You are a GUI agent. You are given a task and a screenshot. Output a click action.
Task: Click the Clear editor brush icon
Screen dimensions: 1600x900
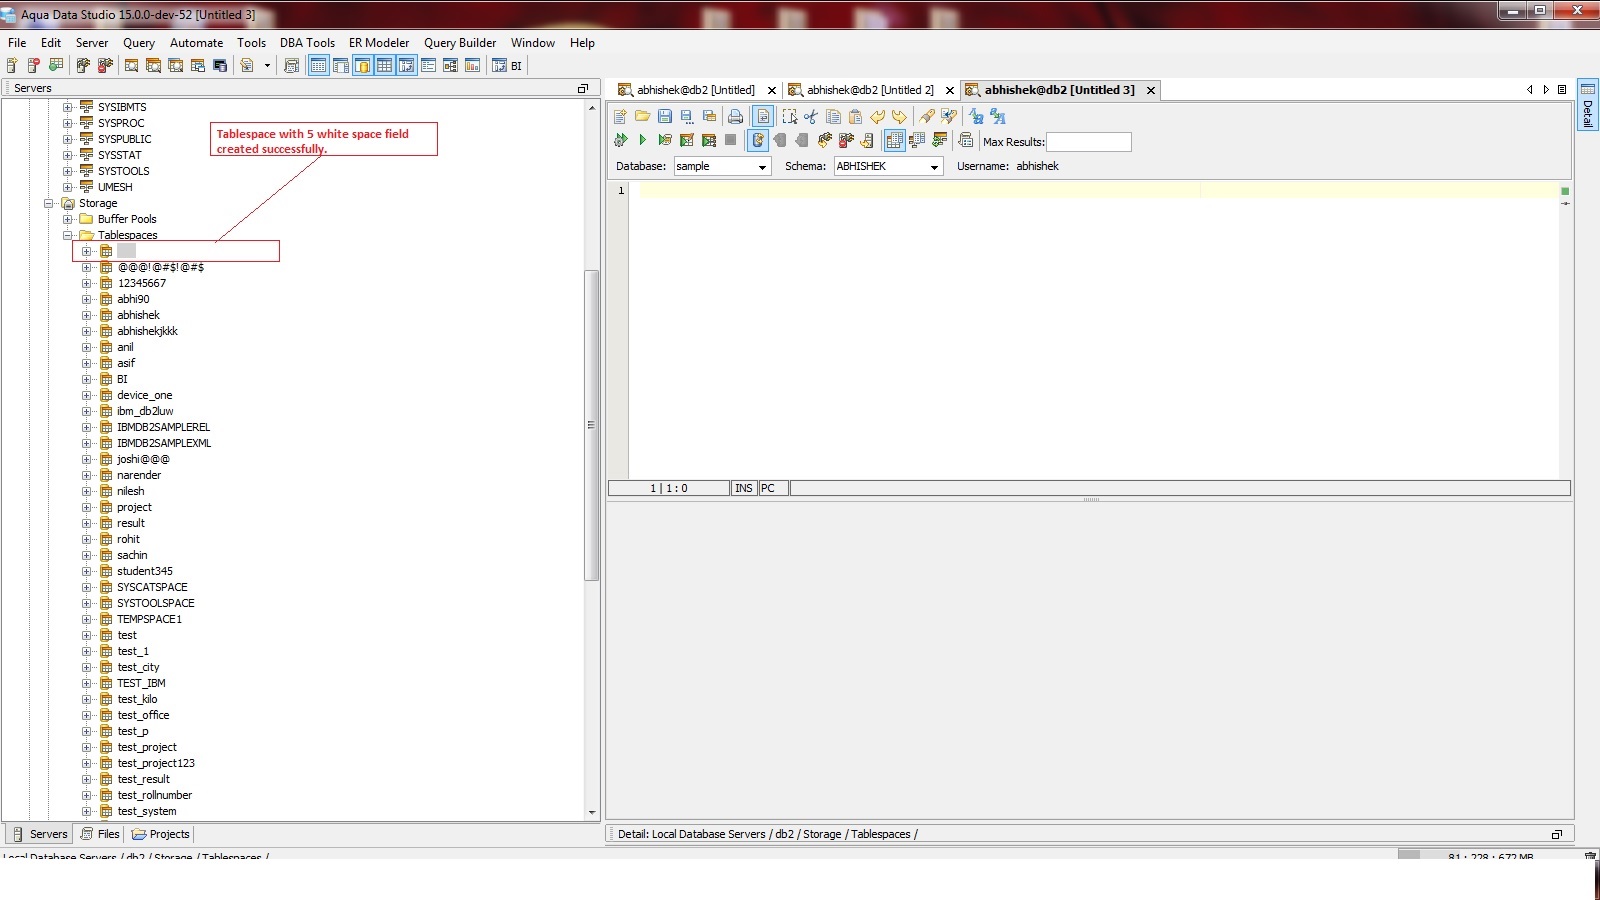[x=927, y=117]
